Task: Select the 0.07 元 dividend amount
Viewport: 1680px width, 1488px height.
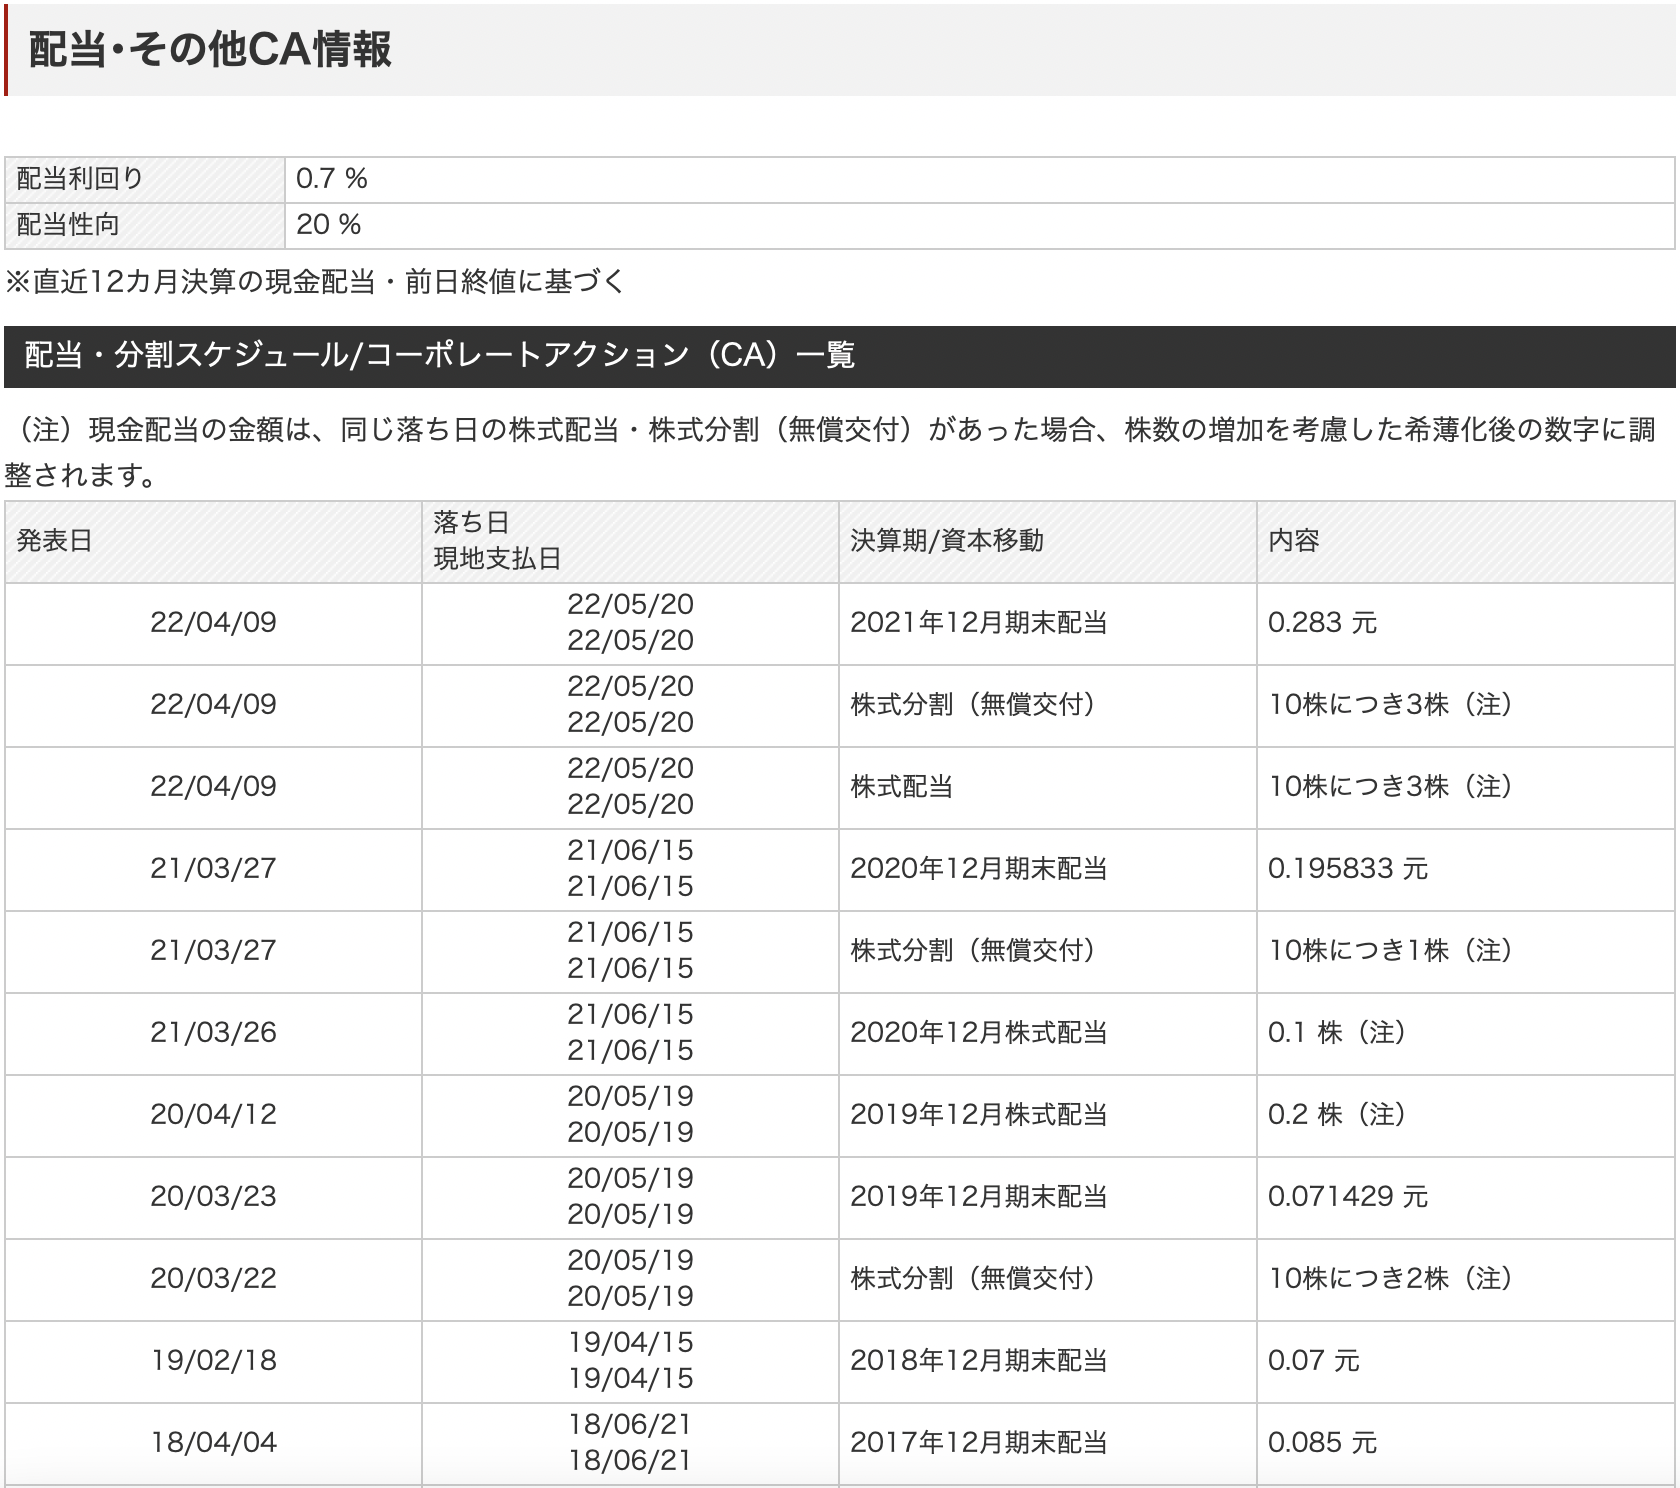Action: (1314, 1361)
